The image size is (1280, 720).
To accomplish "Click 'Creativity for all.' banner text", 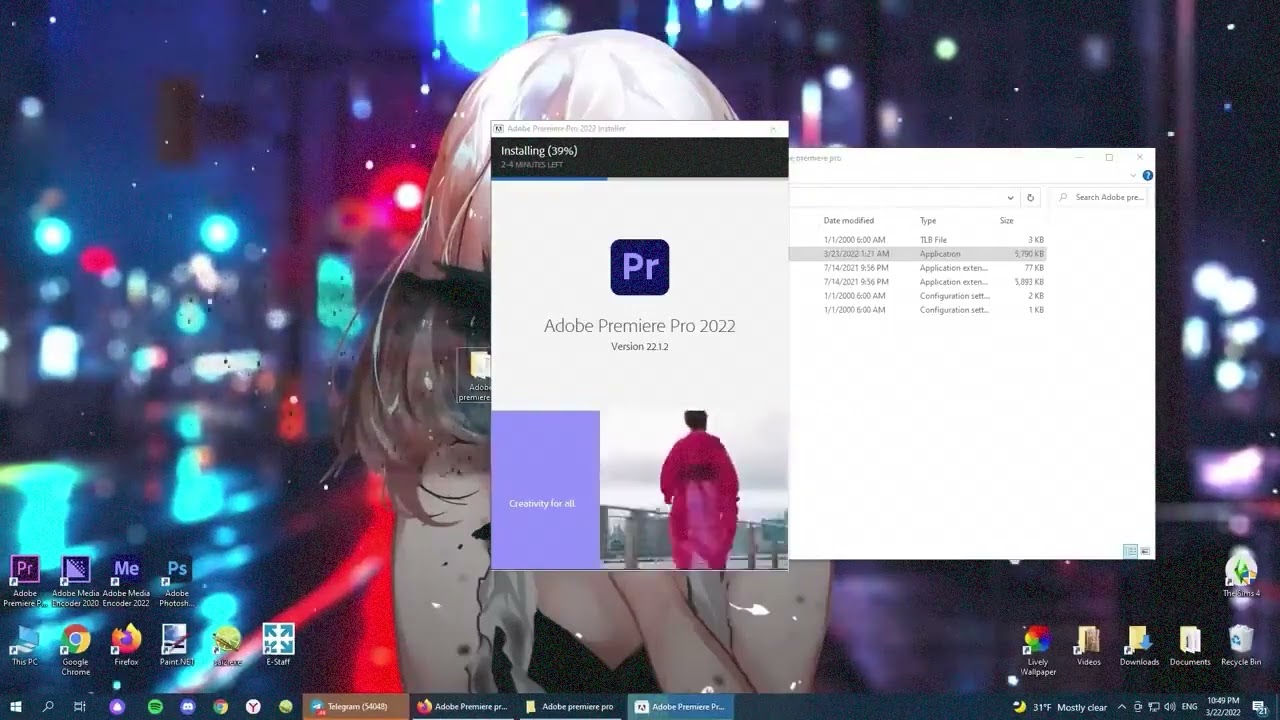I will [542, 503].
